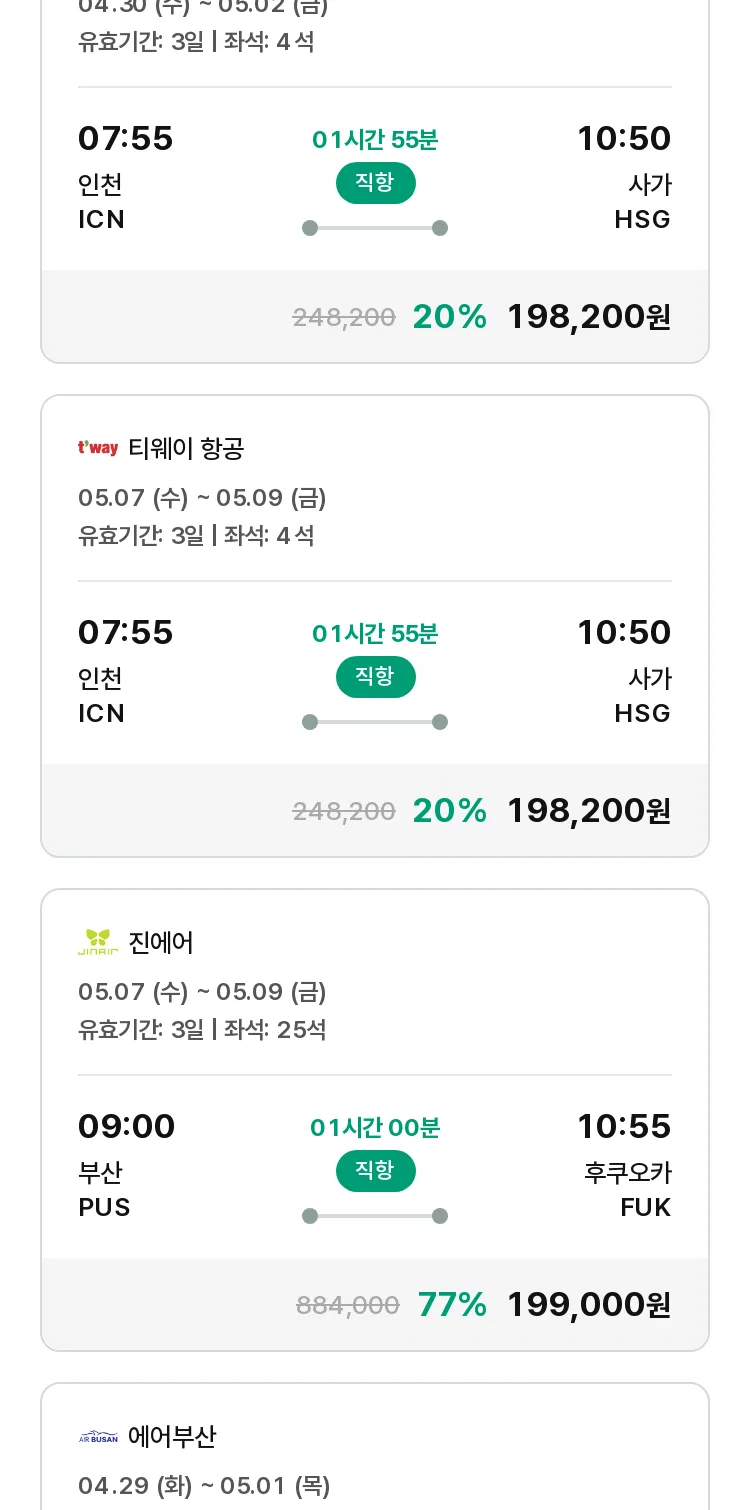Screen dimensions: 750x1510
Task: Tap the FUK airport code
Action: tap(645, 1207)
